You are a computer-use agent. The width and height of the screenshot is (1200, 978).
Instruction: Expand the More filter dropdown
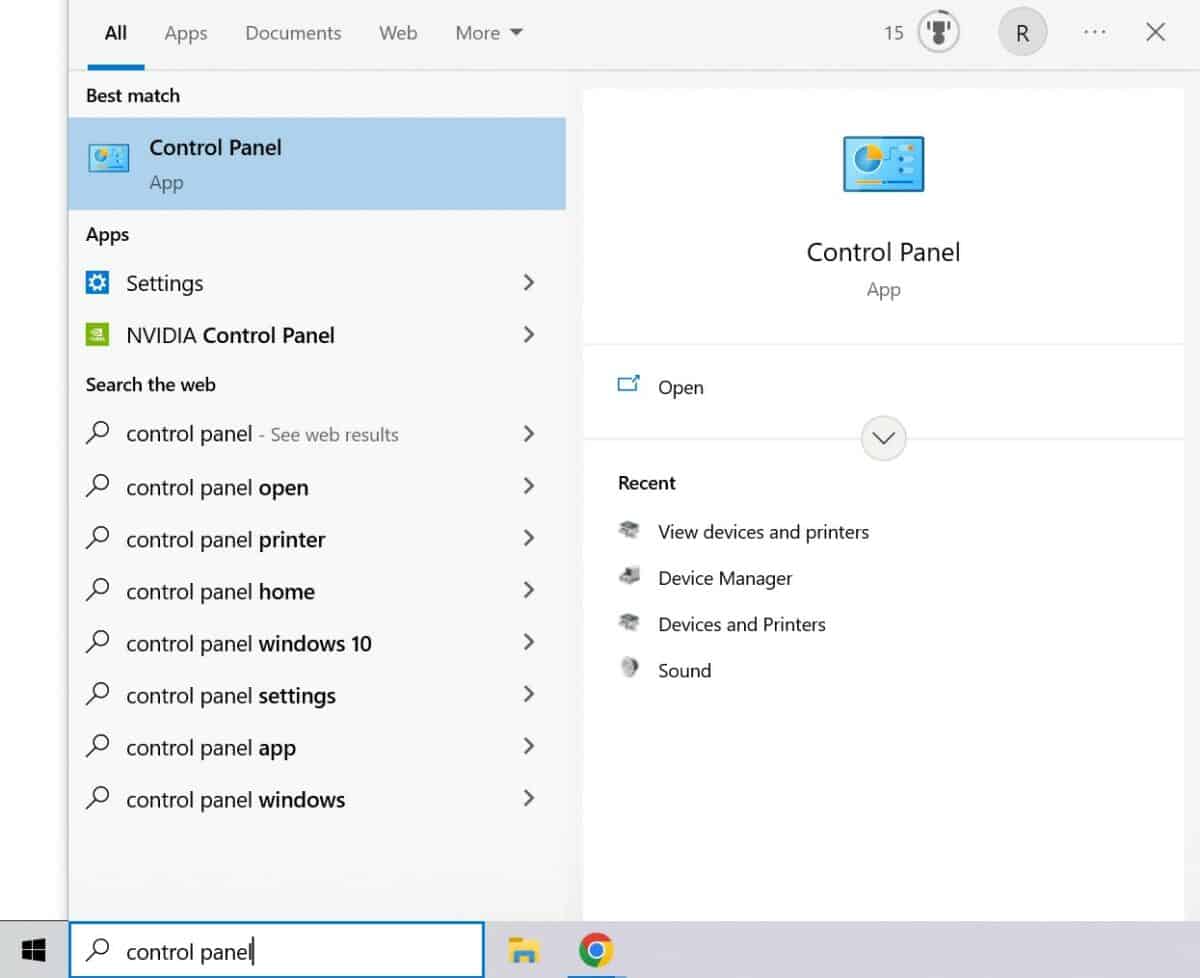(x=489, y=33)
